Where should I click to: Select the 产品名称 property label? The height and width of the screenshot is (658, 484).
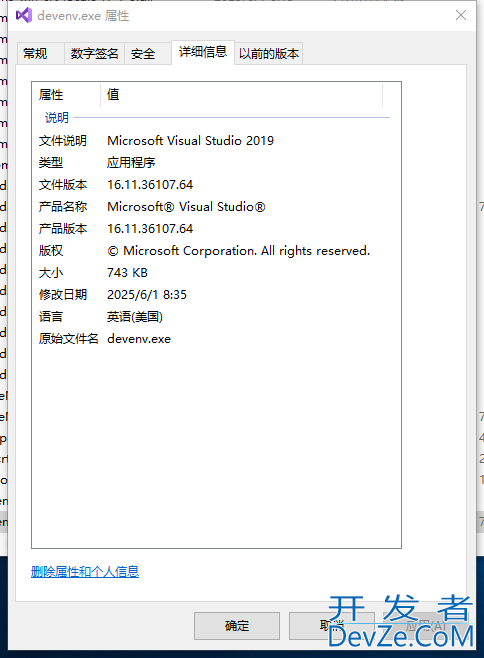click(x=63, y=206)
